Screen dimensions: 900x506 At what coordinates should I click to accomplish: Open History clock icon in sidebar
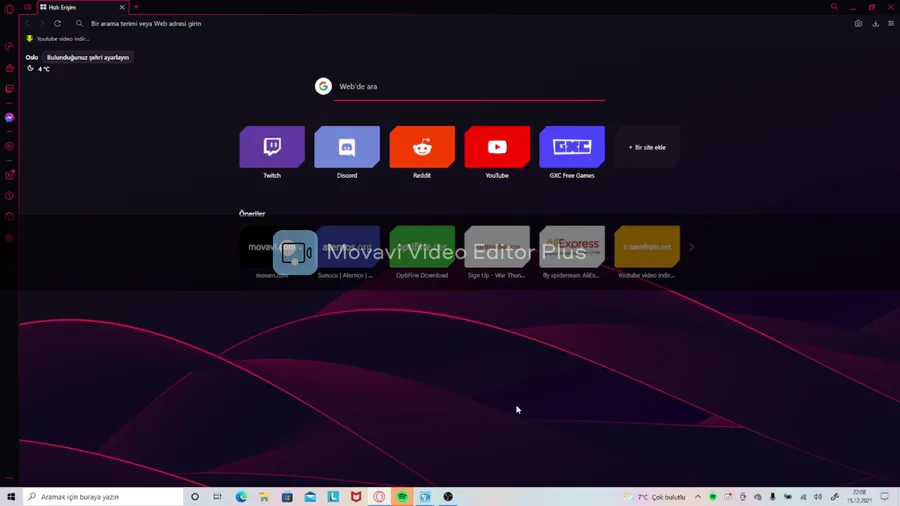(x=9, y=196)
